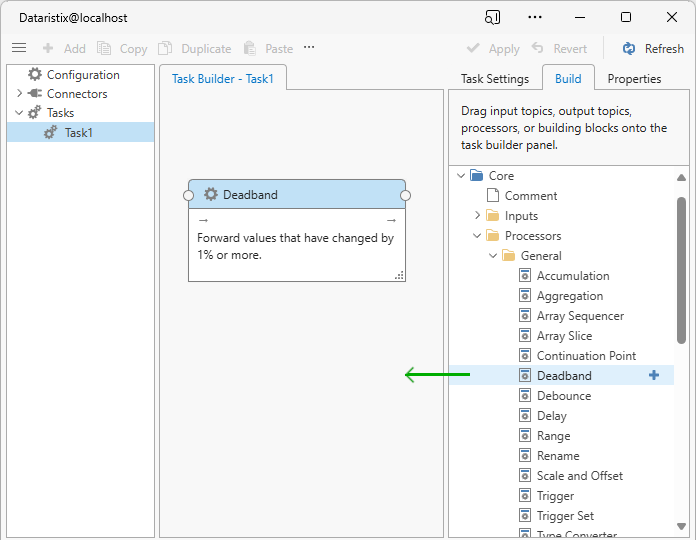This screenshot has width=696, height=540.
Task: Open the toolbar overflow ellipsis menu
Action: 309,47
